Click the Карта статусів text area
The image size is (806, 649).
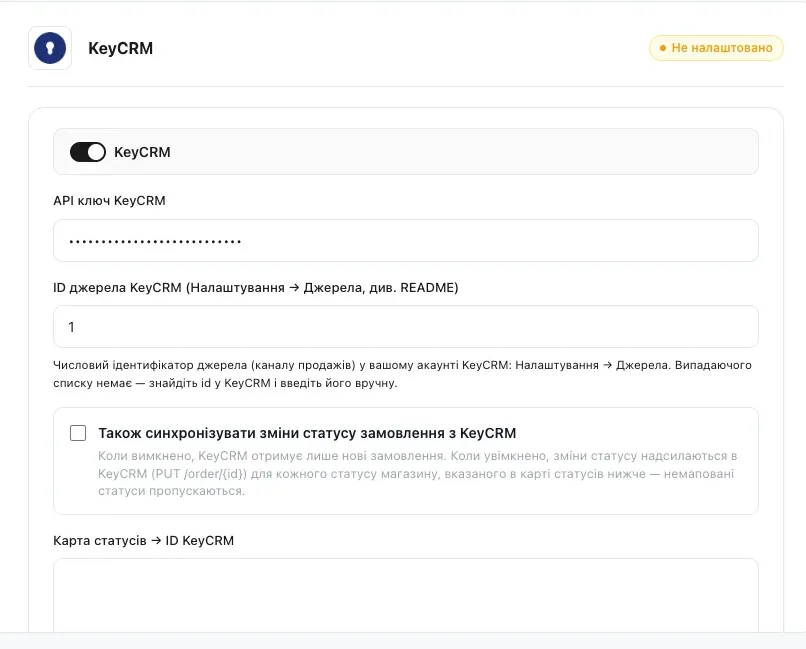pyautogui.click(x=406, y=595)
